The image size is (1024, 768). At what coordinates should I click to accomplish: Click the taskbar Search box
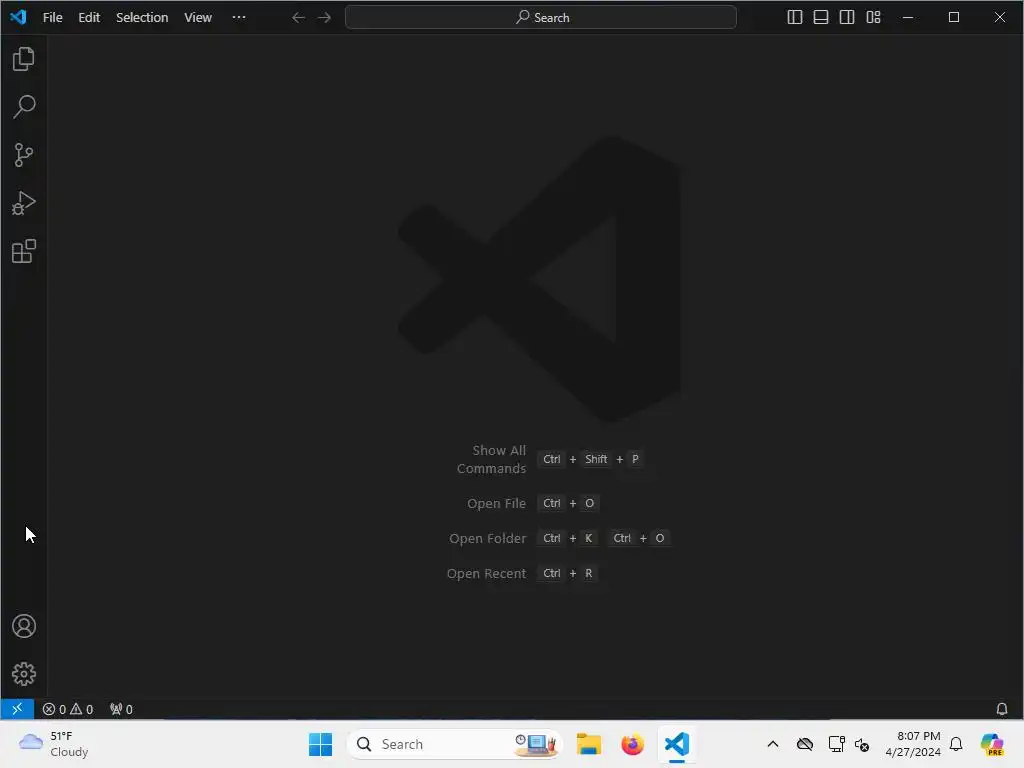click(455, 744)
